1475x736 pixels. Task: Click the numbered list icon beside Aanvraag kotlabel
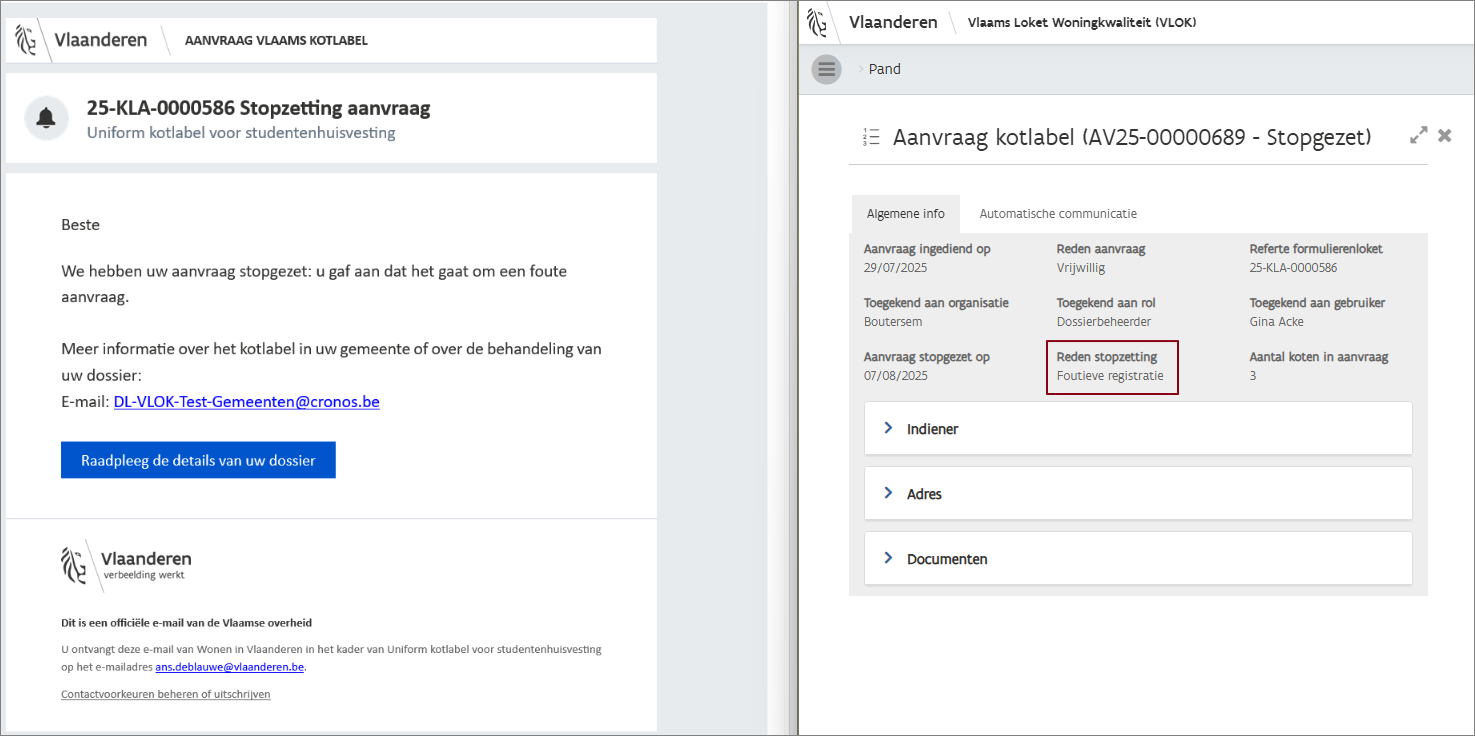pos(871,137)
